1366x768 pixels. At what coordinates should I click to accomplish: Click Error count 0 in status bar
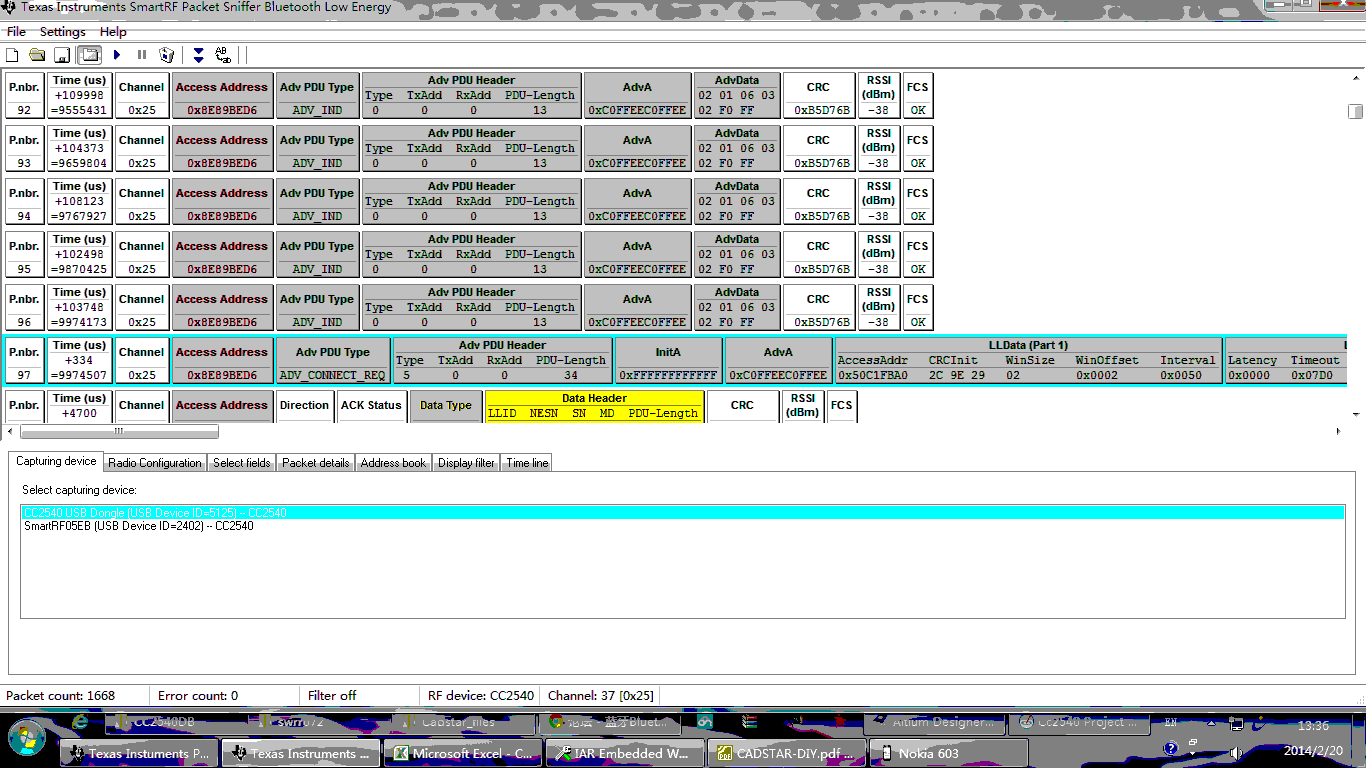(x=198, y=696)
